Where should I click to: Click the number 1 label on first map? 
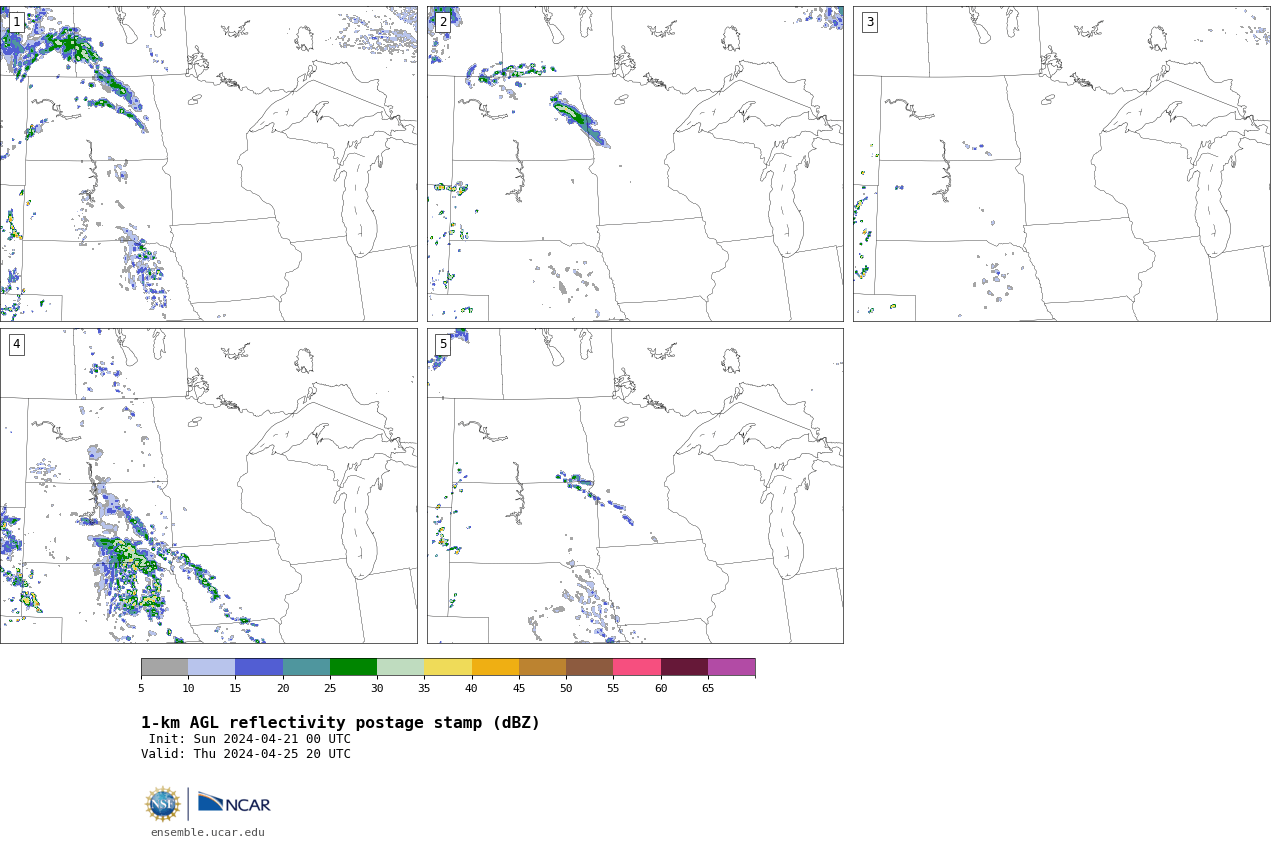(16, 22)
